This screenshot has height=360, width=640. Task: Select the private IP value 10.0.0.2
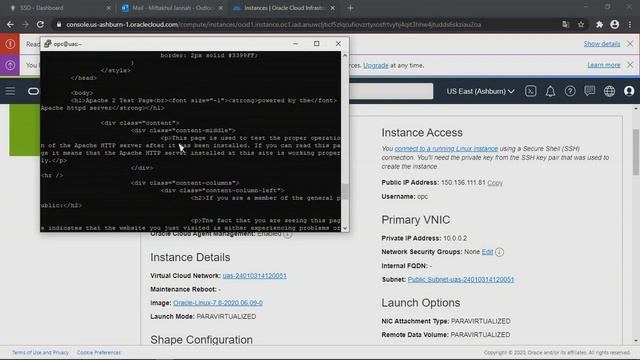pos(455,238)
